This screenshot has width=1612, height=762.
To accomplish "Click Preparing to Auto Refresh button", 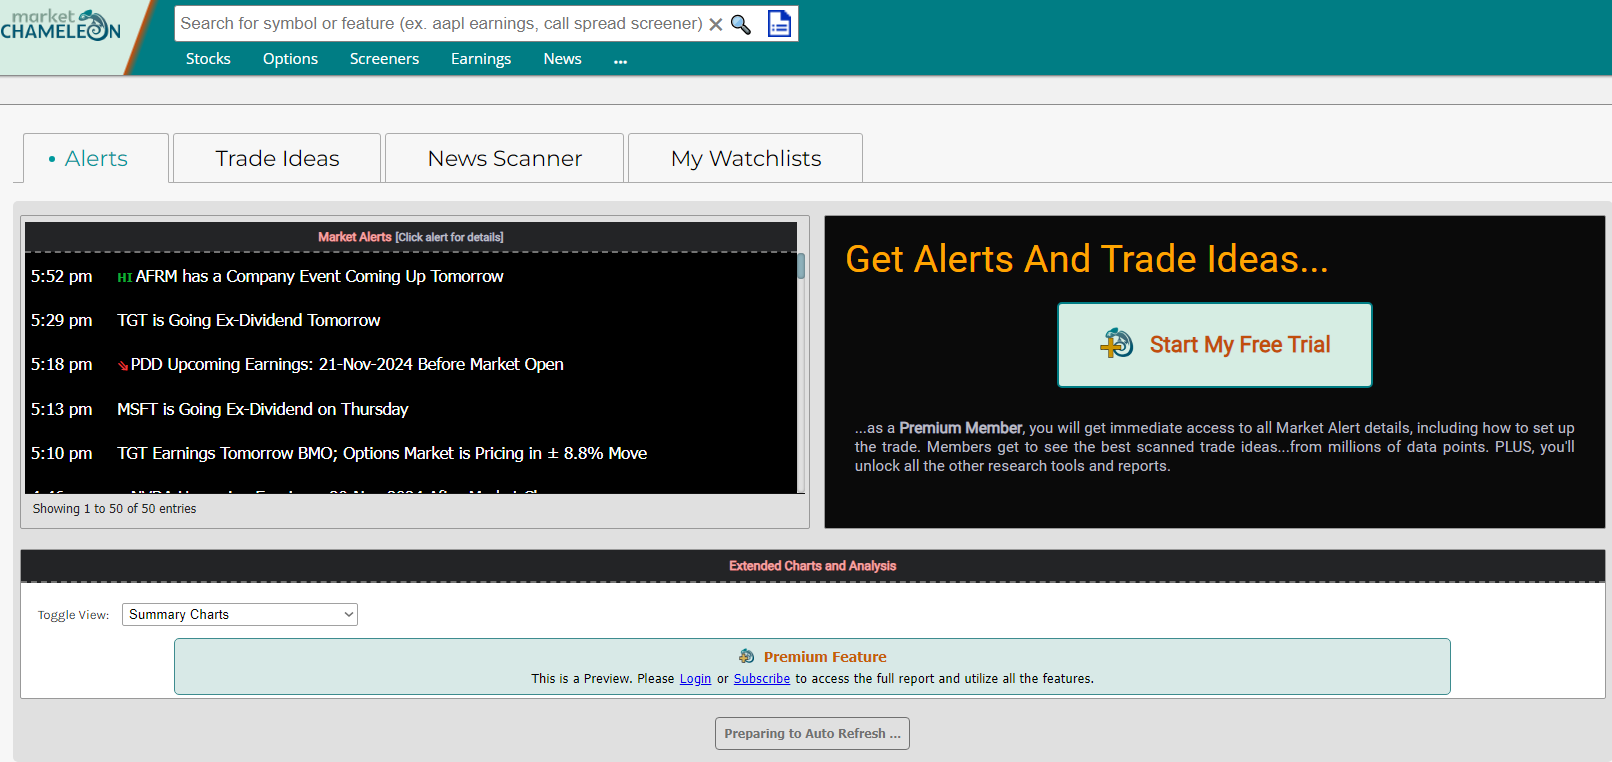I will (x=812, y=733).
